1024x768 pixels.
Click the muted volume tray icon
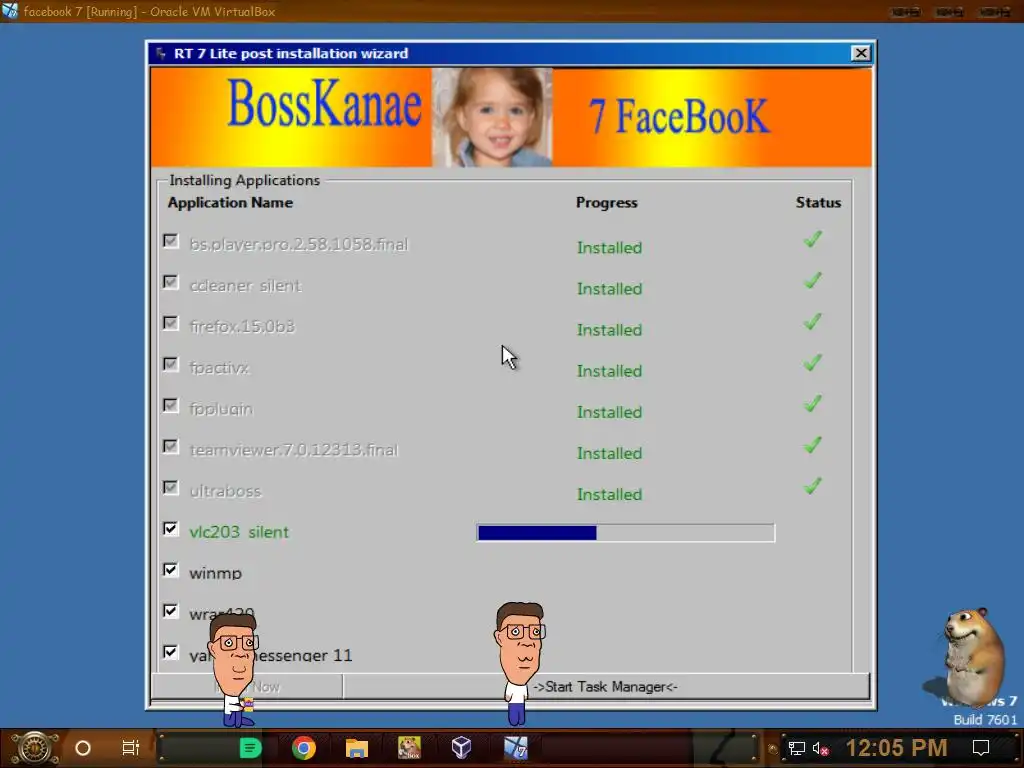click(x=820, y=748)
